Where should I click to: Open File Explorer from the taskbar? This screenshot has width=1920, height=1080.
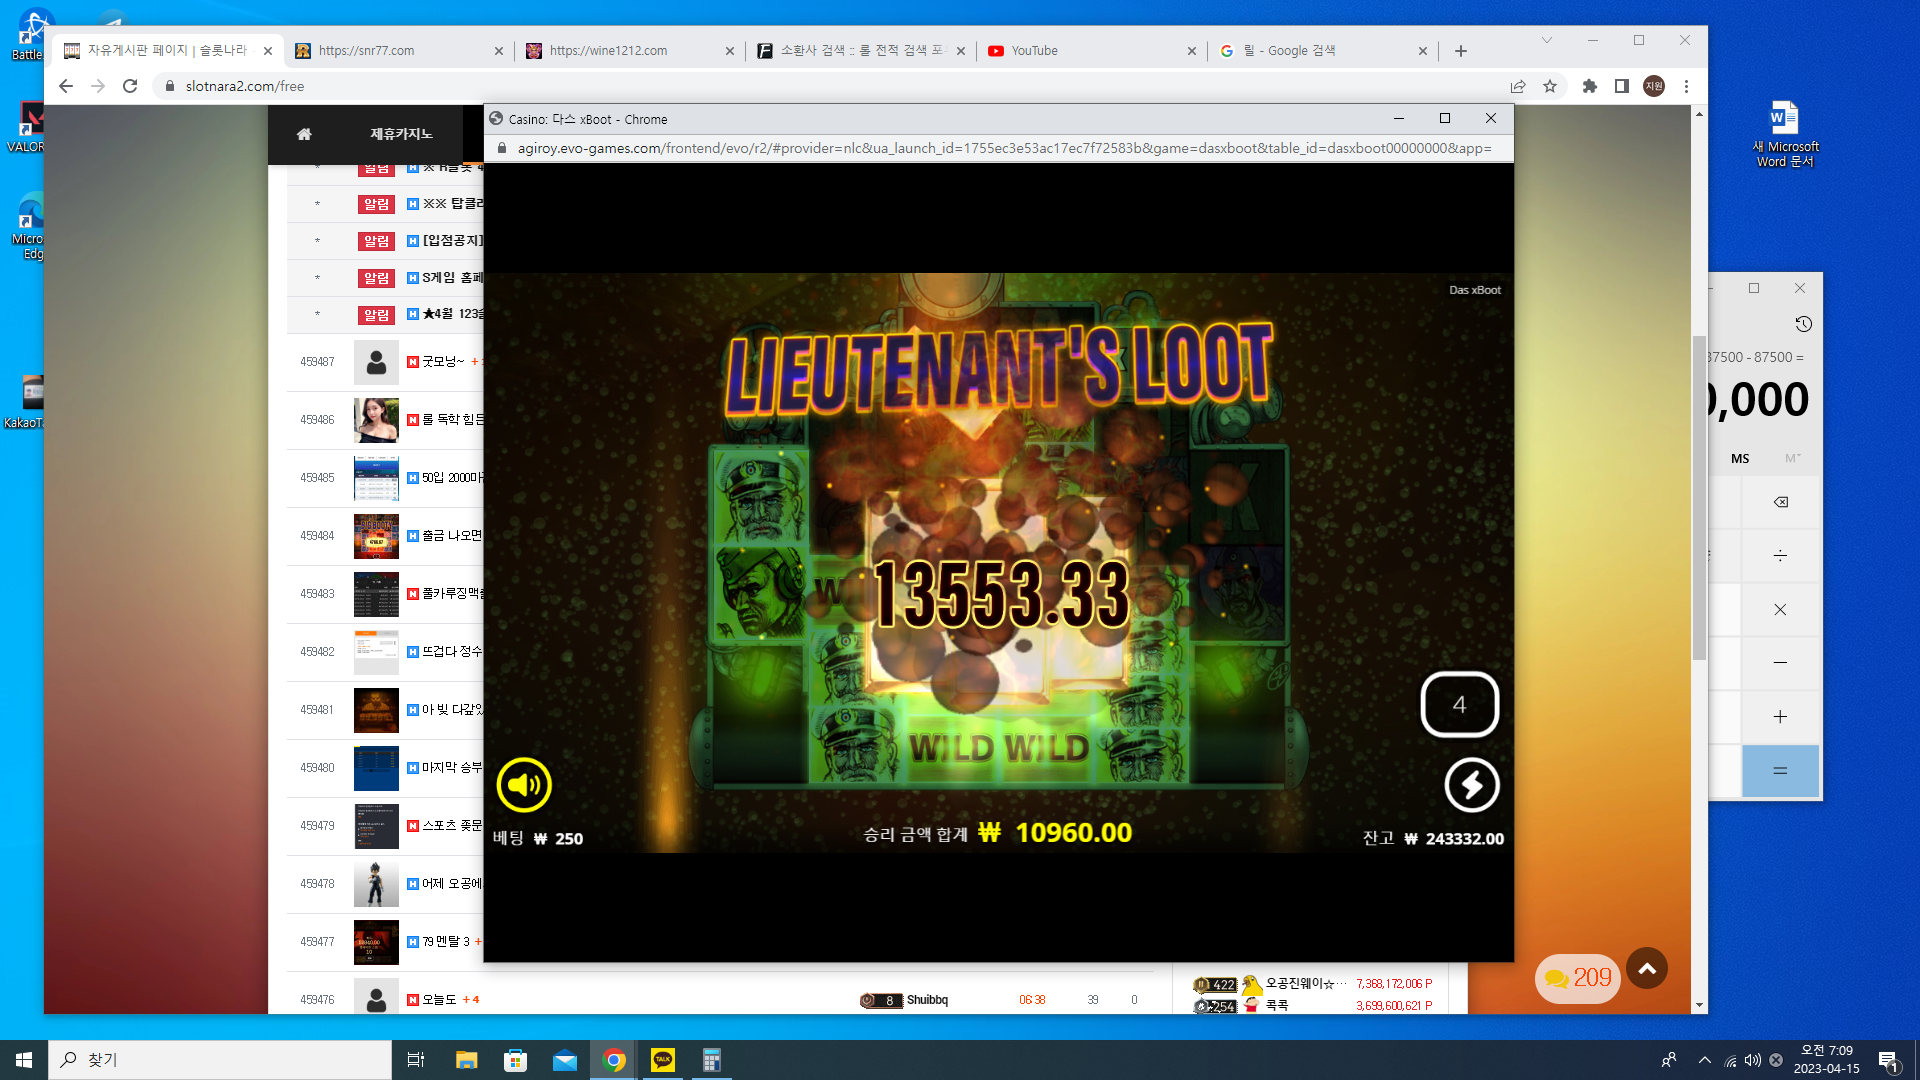pyautogui.click(x=466, y=1060)
